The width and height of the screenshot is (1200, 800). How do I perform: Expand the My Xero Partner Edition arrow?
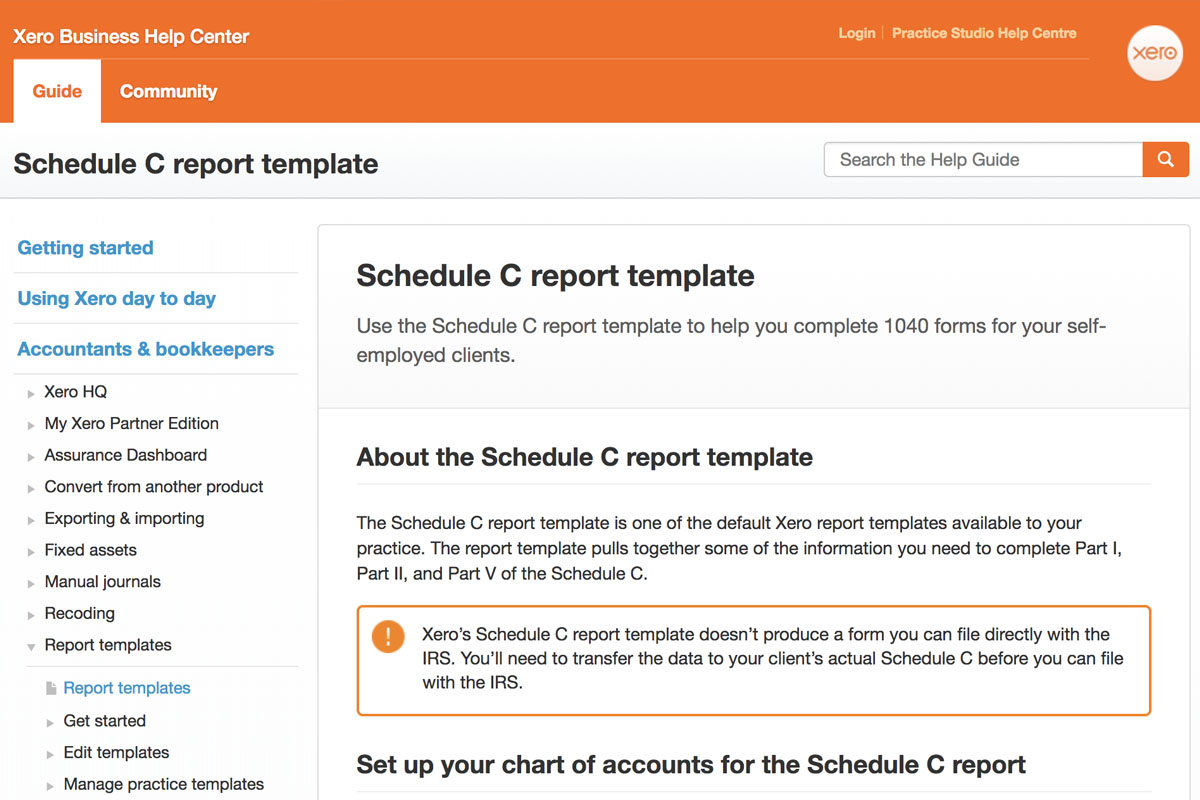[32, 425]
